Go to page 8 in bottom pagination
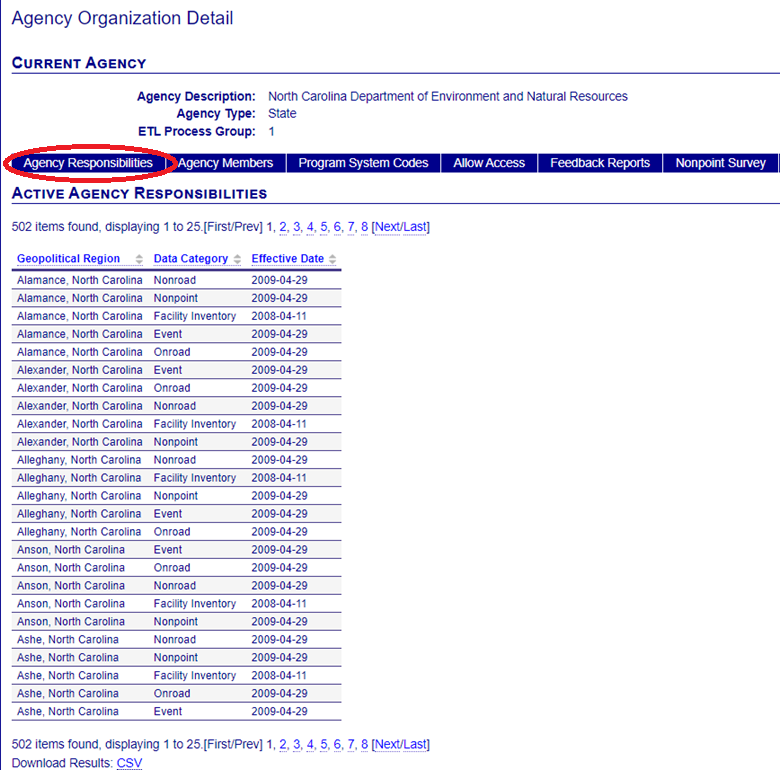The width and height of the screenshot is (780, 770). (364, 744)
